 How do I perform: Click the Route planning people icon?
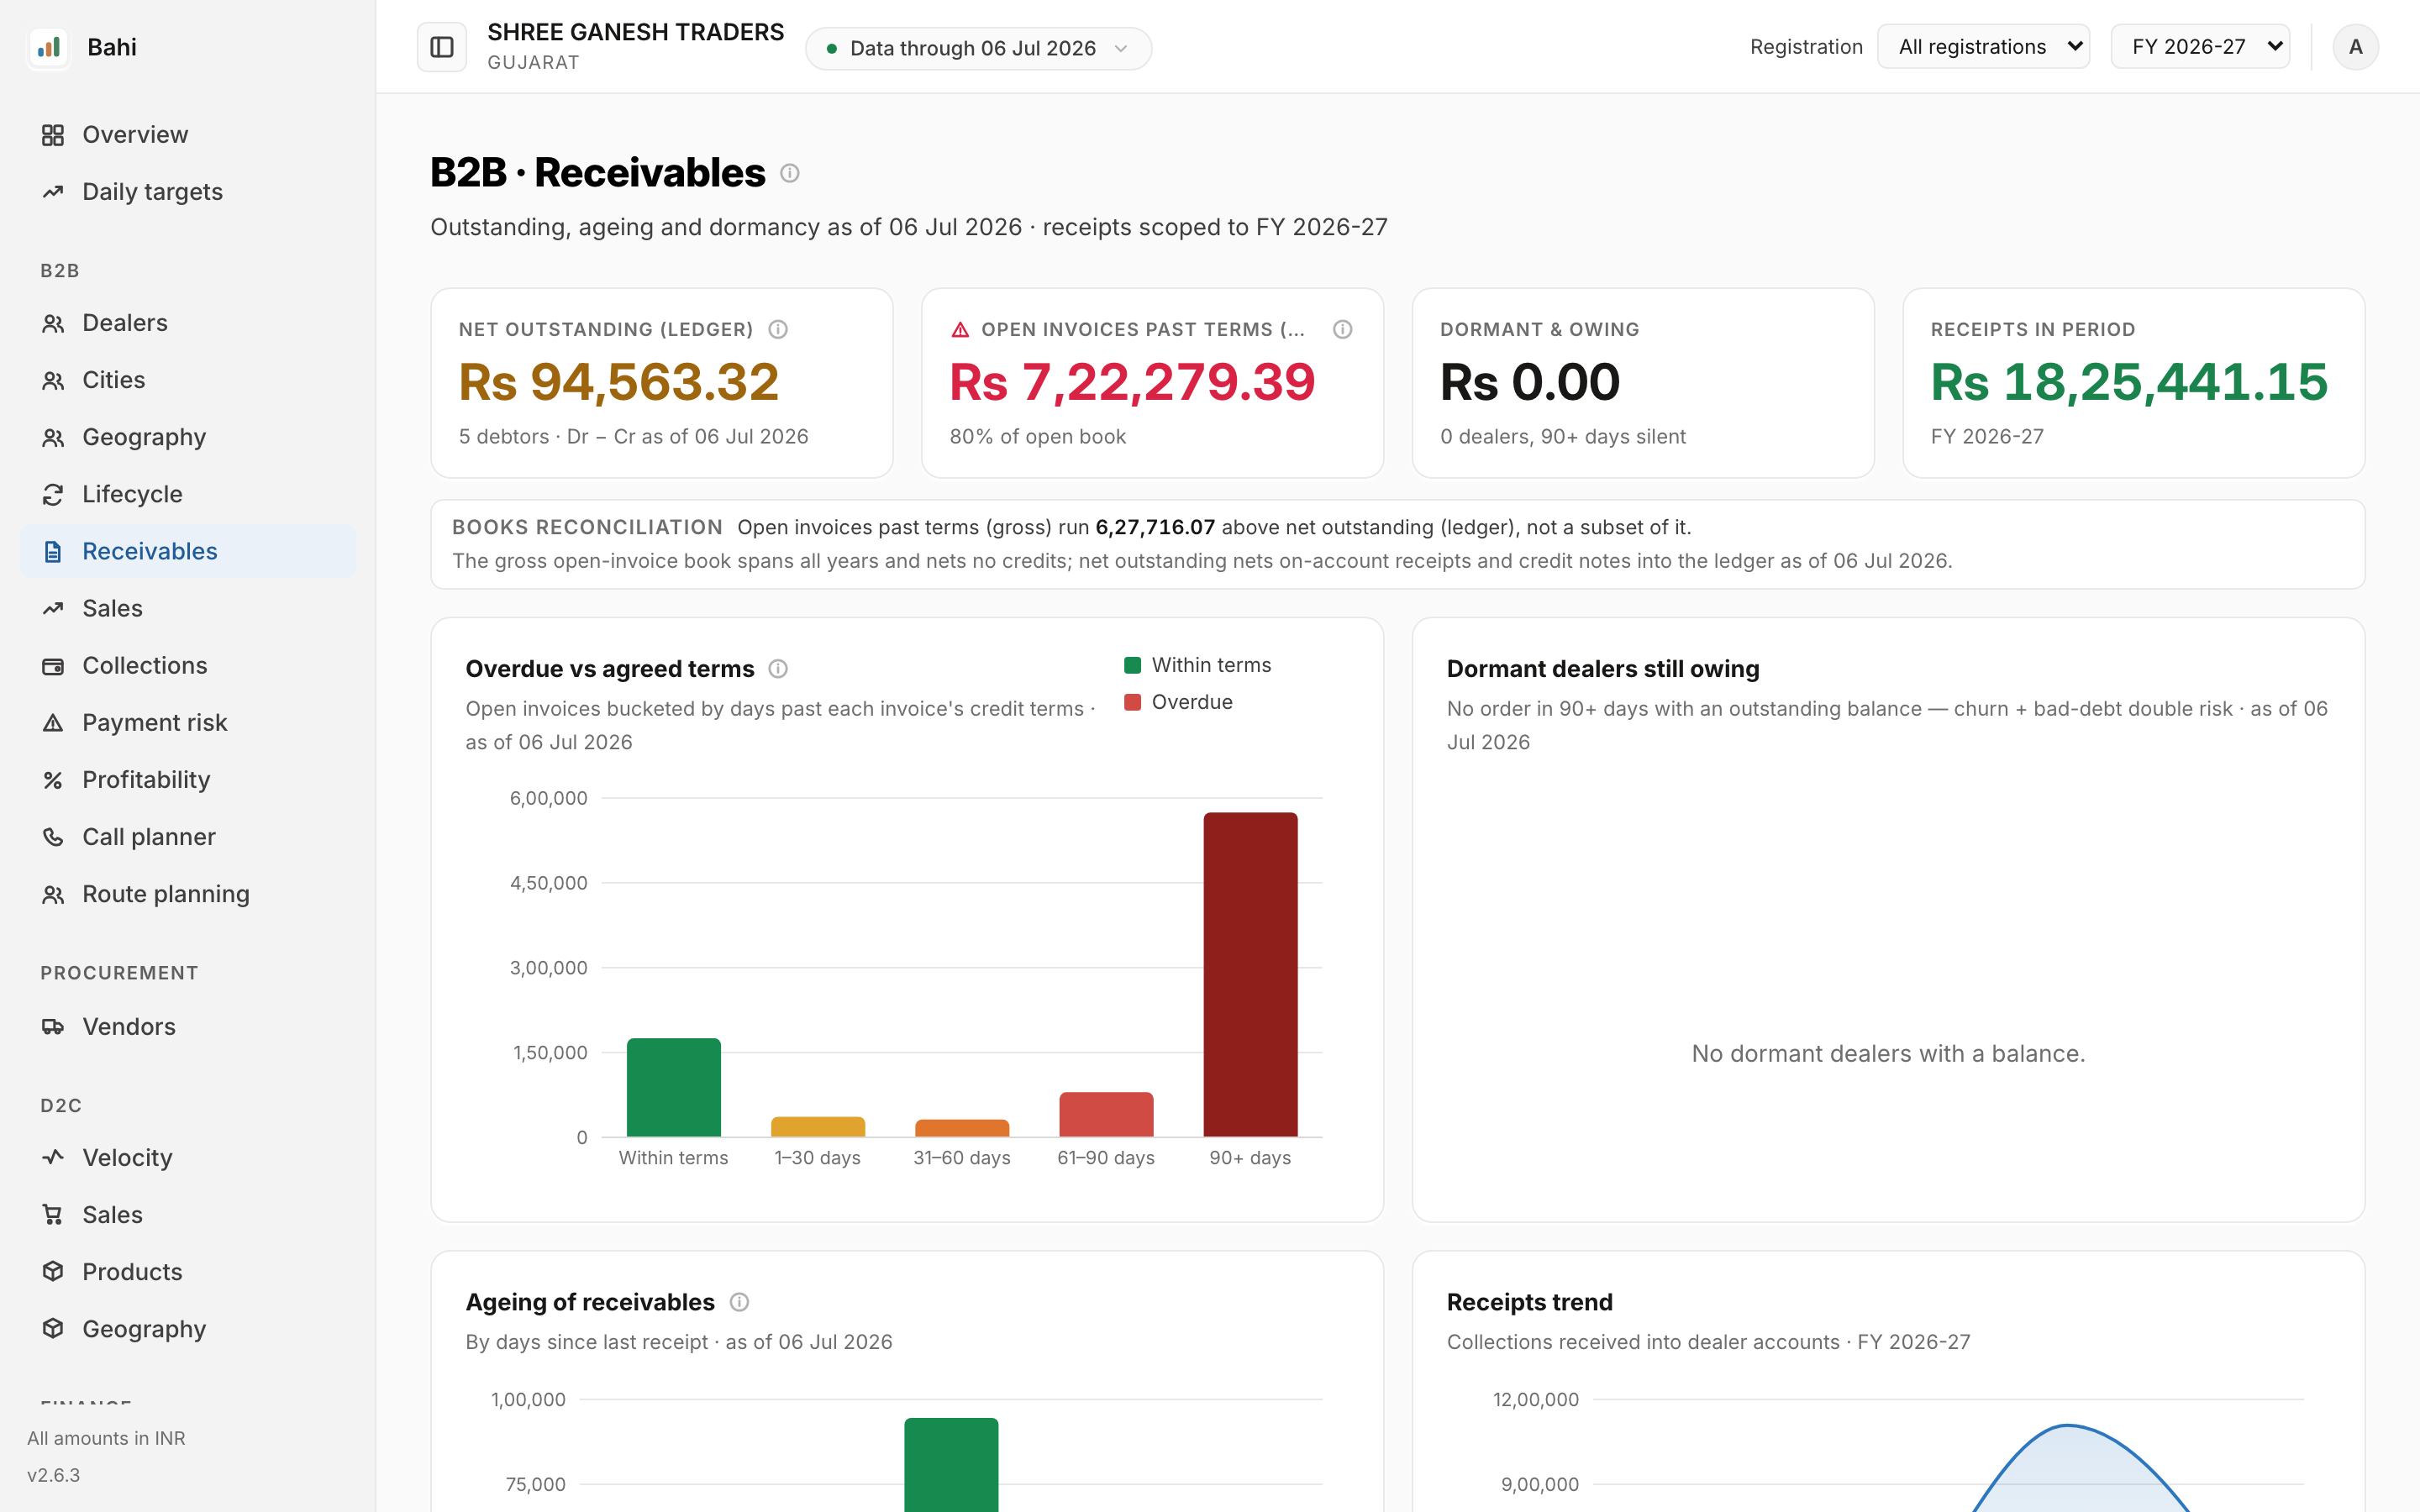[53, 894]
